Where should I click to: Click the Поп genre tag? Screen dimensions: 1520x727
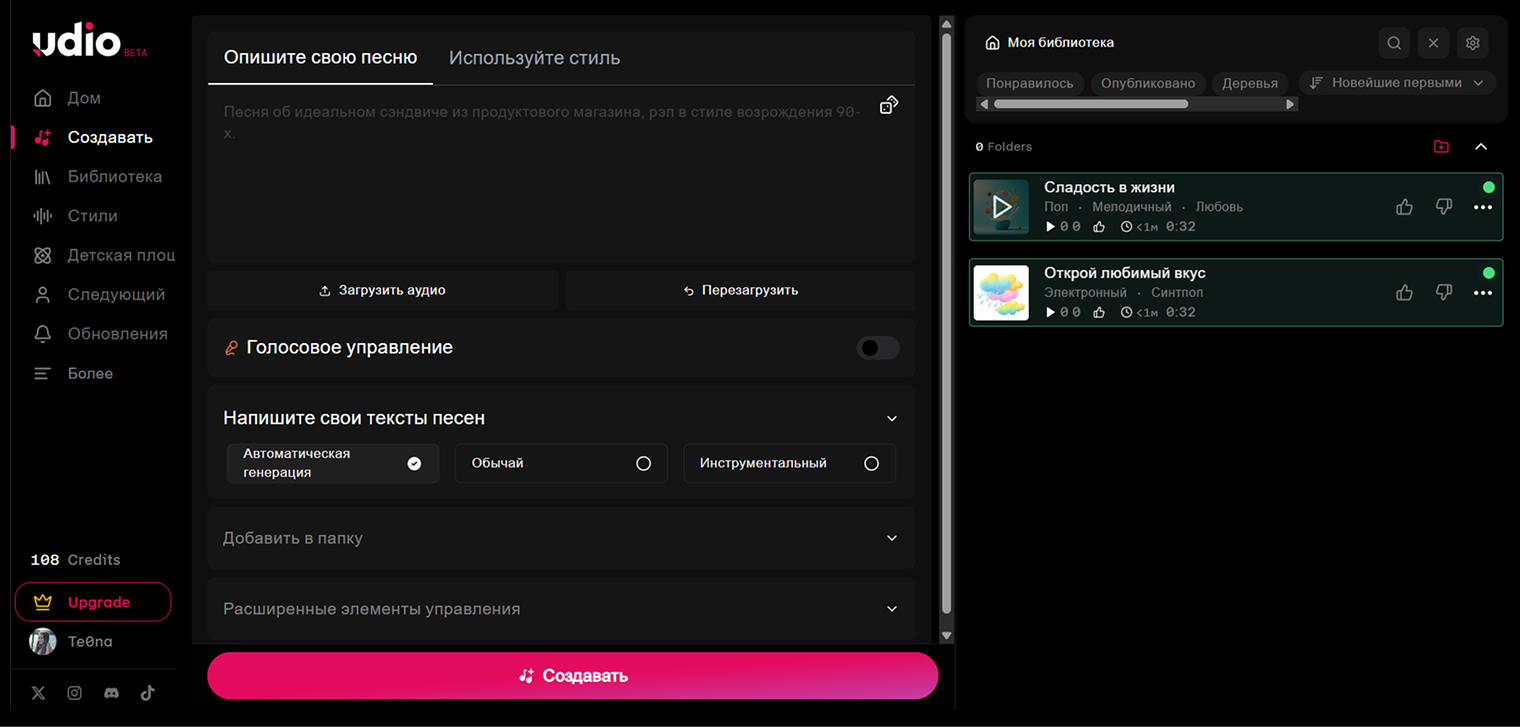tap(1056, 207)
